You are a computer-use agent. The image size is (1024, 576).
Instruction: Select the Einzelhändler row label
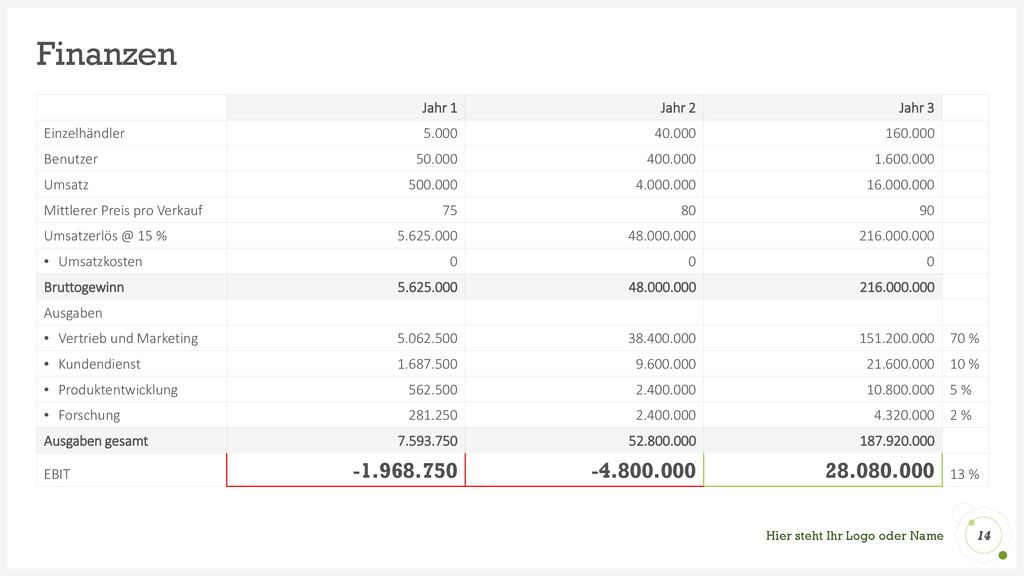coord(84,133)
